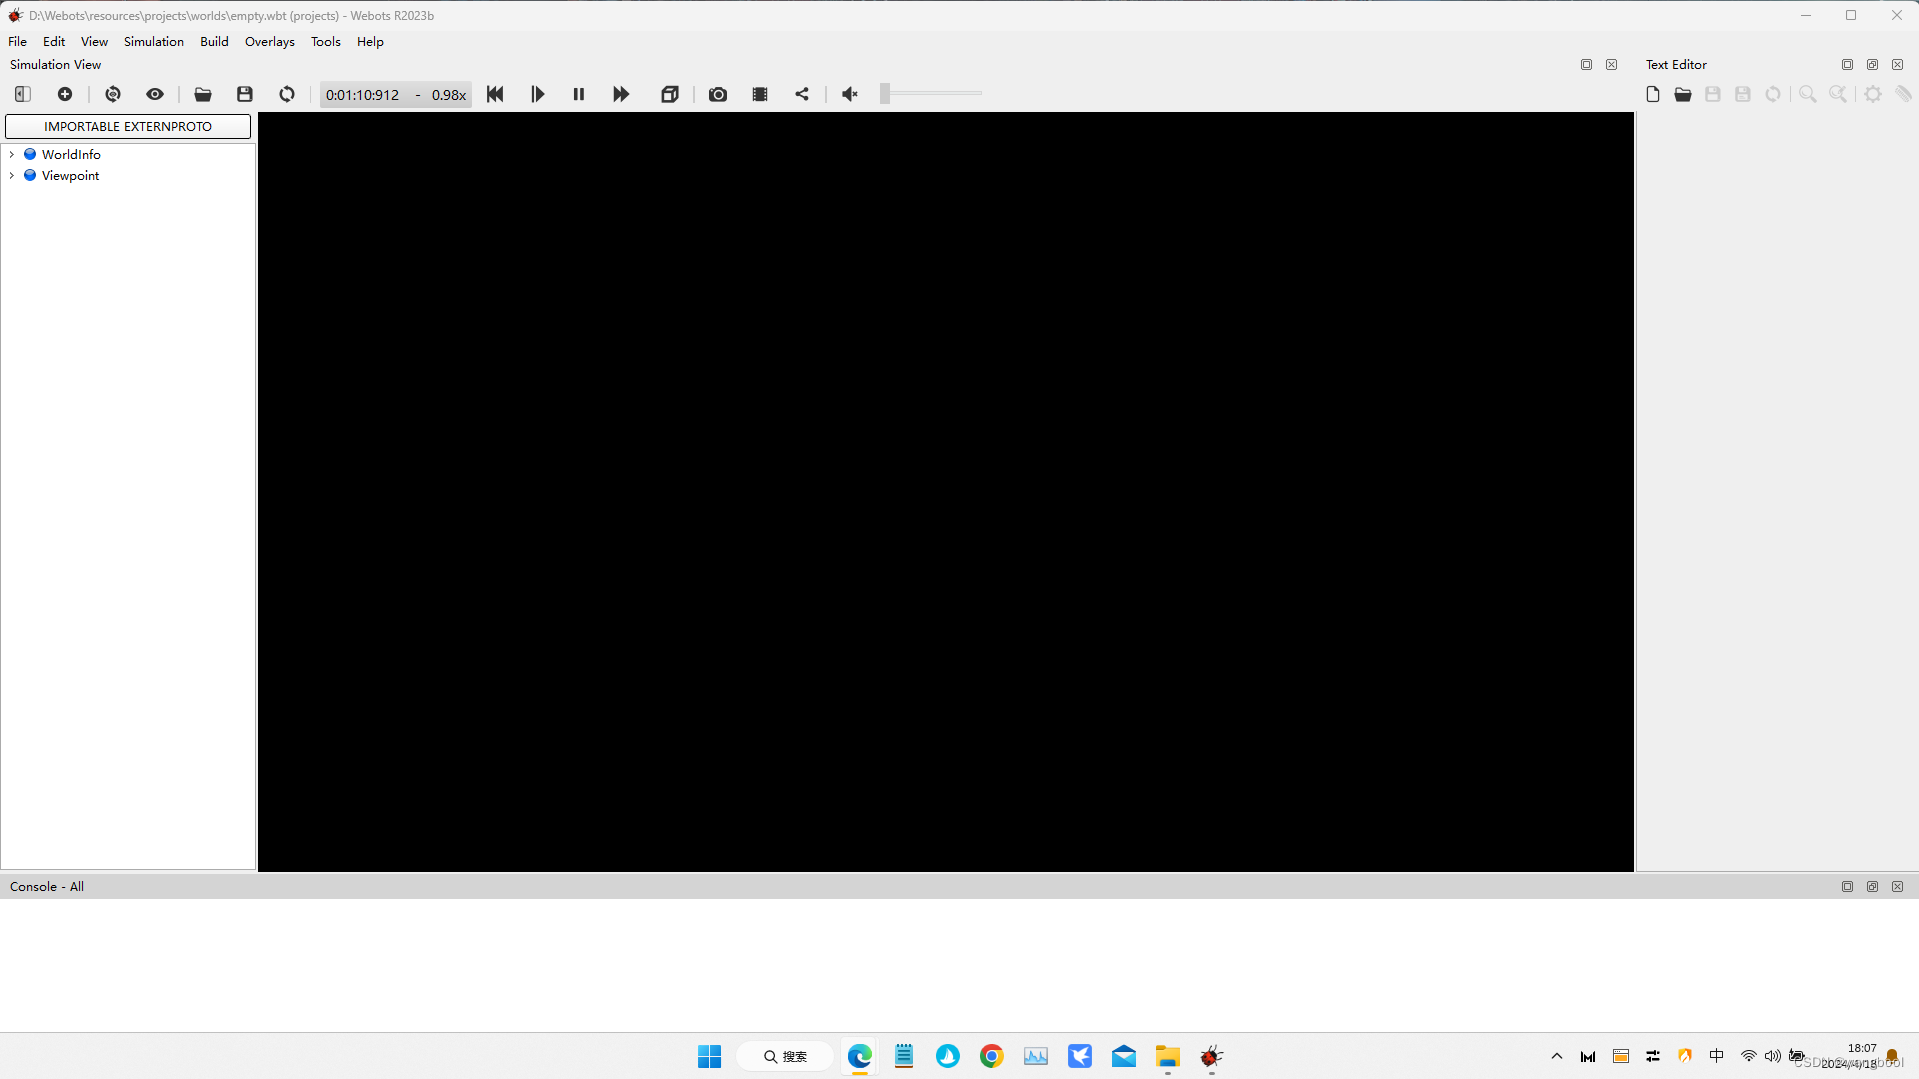The image size is (1919, 1079).
Task: Select the Viewpoint tree item
Action: pyautogui.click(x=70, y=176)
